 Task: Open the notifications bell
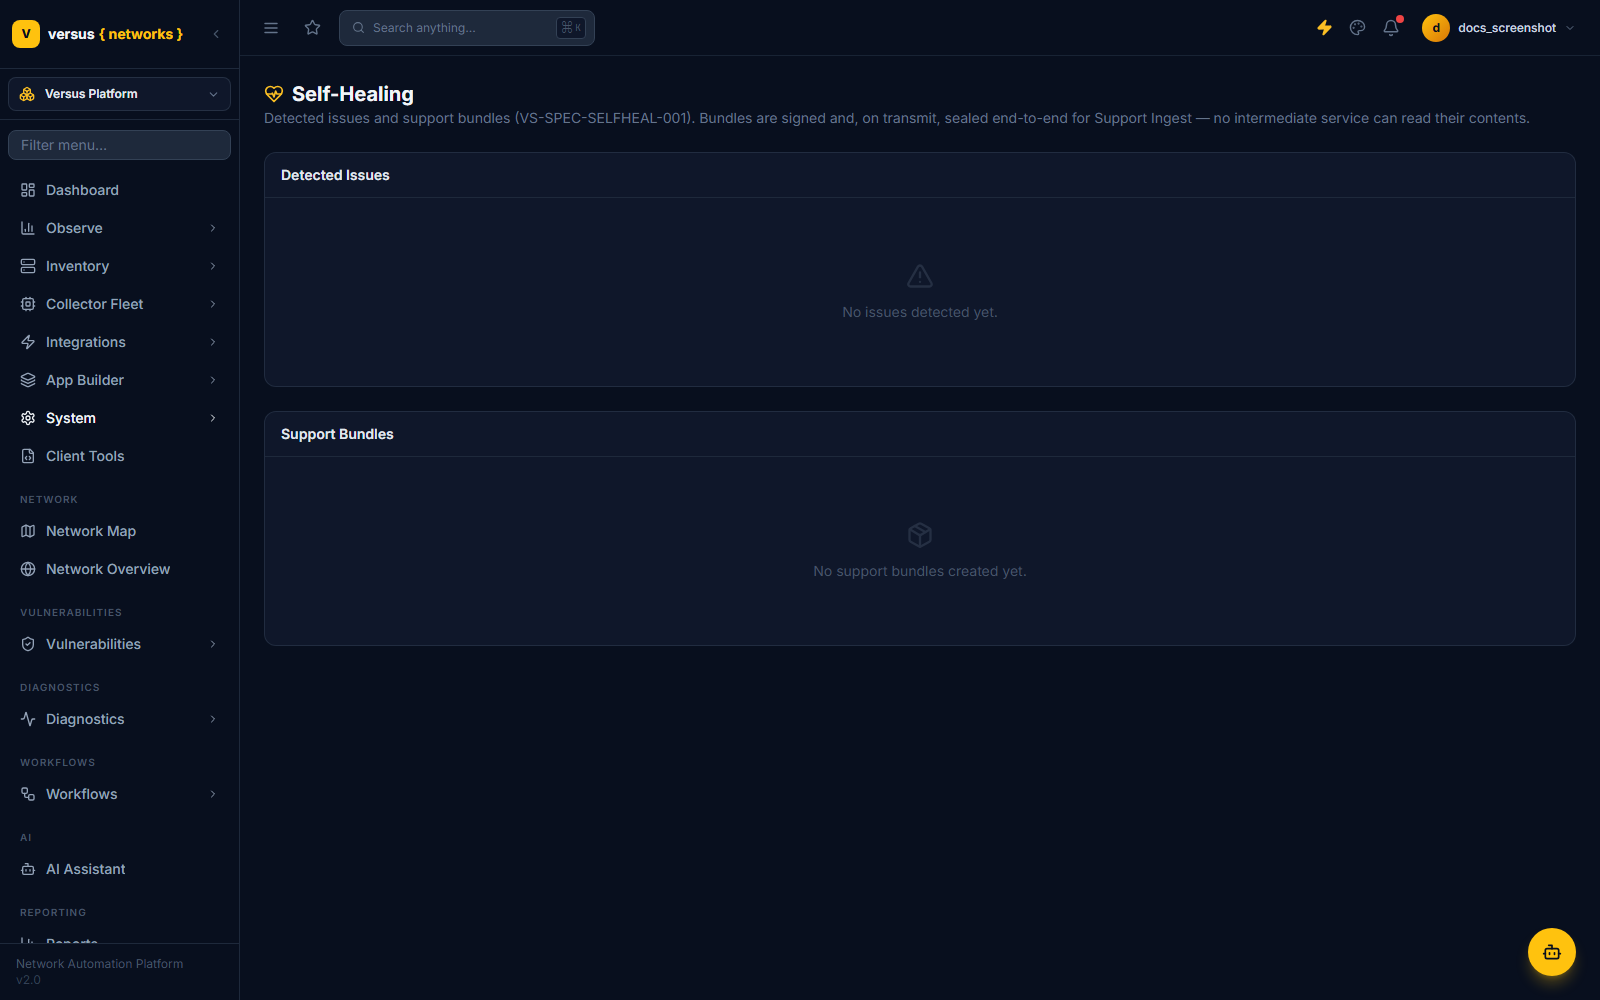tap(1391, 28)
